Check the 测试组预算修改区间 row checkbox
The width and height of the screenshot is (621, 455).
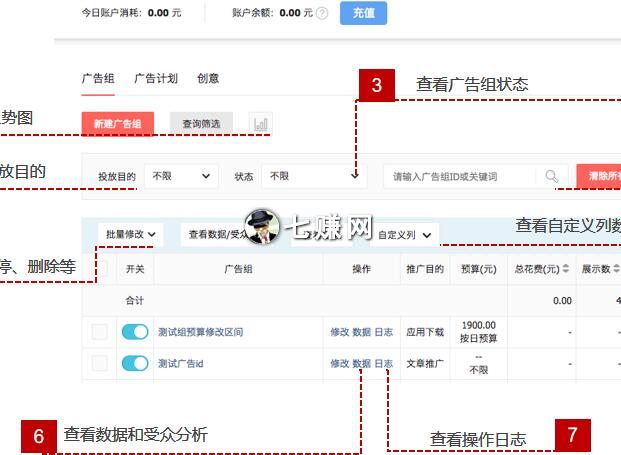click(99, 332)
